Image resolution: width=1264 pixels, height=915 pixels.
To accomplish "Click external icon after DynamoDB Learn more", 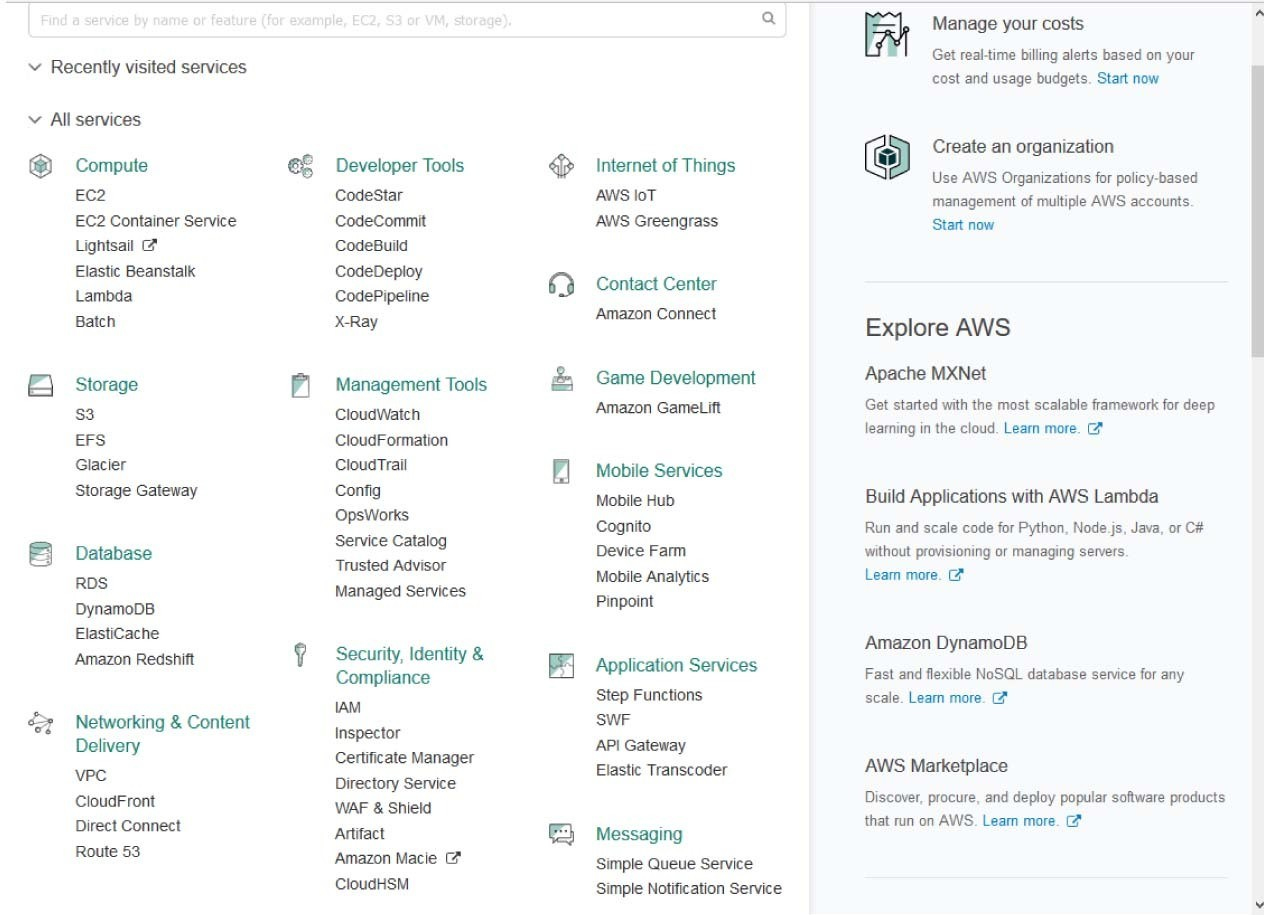I will pyautogui.click(x=999, y=698).
